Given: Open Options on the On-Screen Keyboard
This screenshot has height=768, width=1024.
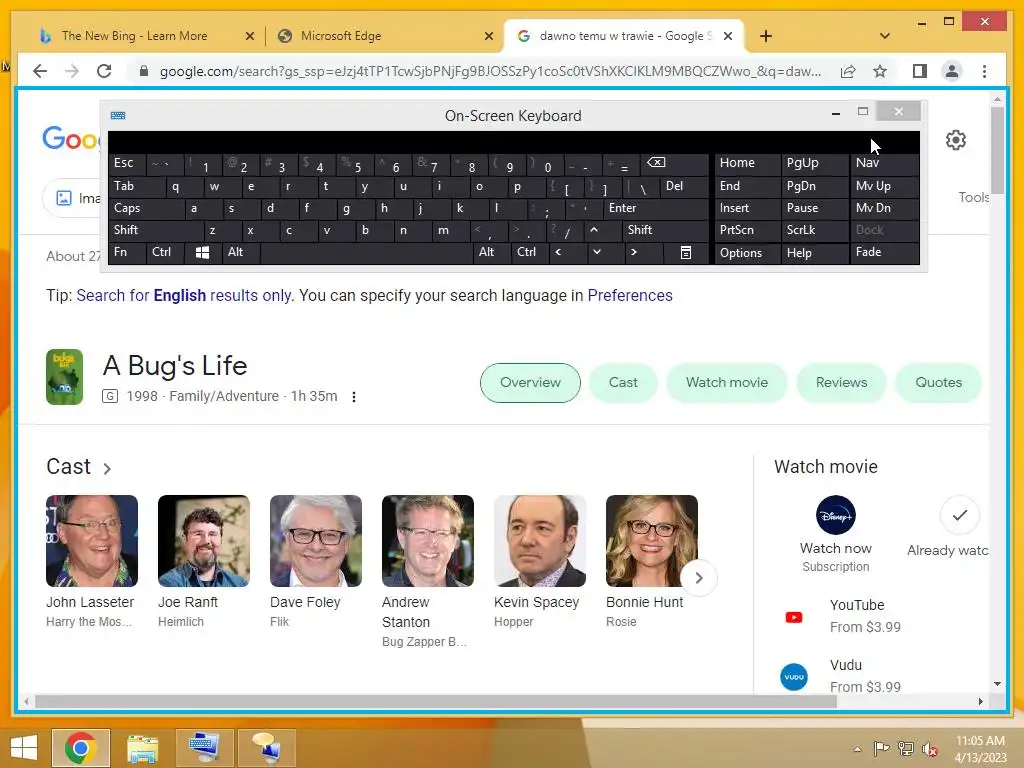Looking at the screenshot, I should [x=747, y=253].
